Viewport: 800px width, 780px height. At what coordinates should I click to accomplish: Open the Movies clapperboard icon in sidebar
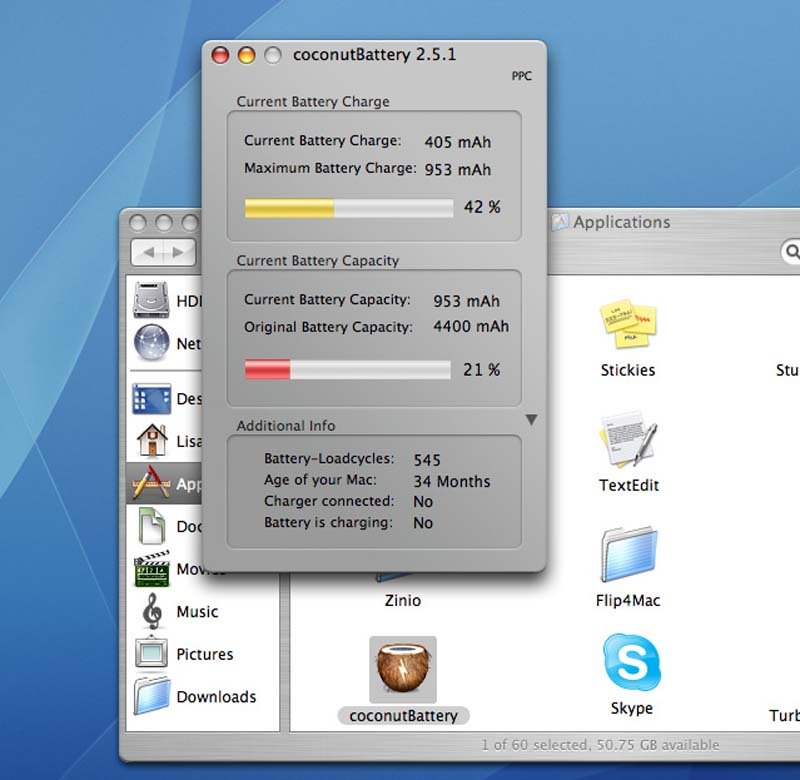pyautogui.click(x=152, y=568)
